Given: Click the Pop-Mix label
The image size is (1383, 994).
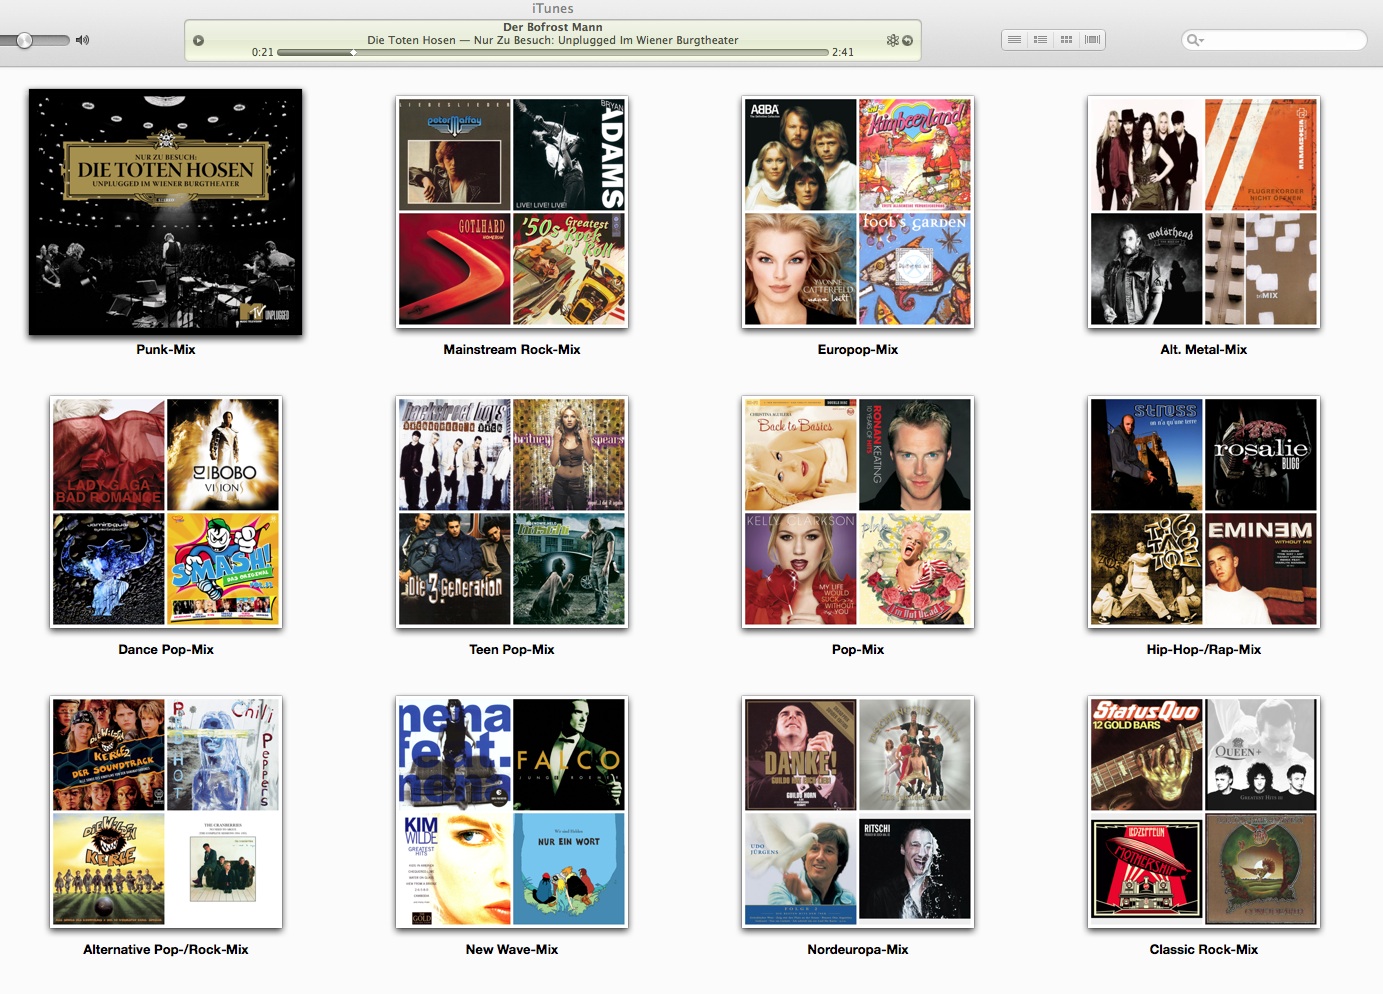Looking at the screenshot, I should (858, 650).
